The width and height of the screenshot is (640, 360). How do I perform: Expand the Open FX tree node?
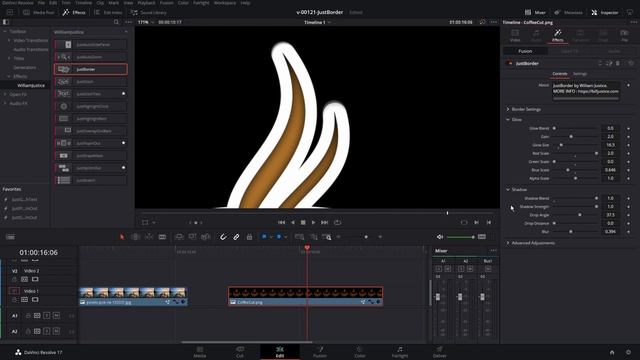[5, 94]
